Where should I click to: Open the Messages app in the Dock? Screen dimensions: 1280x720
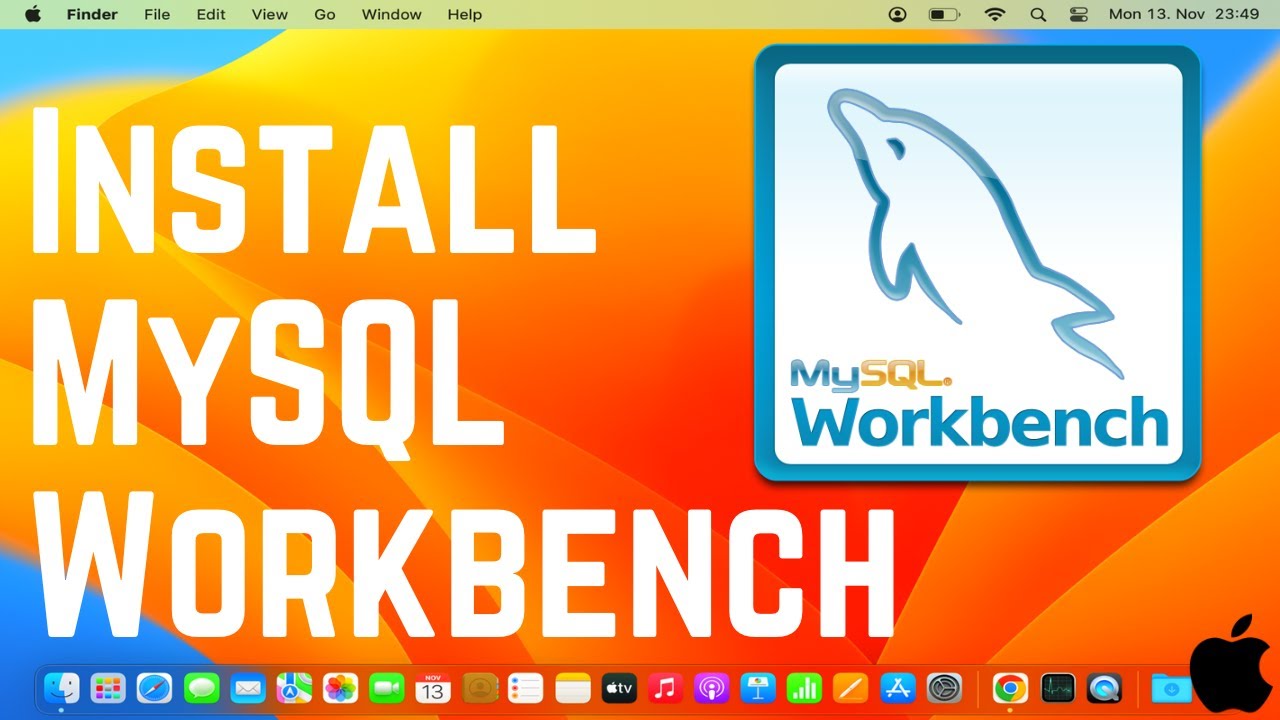(201, 688)
